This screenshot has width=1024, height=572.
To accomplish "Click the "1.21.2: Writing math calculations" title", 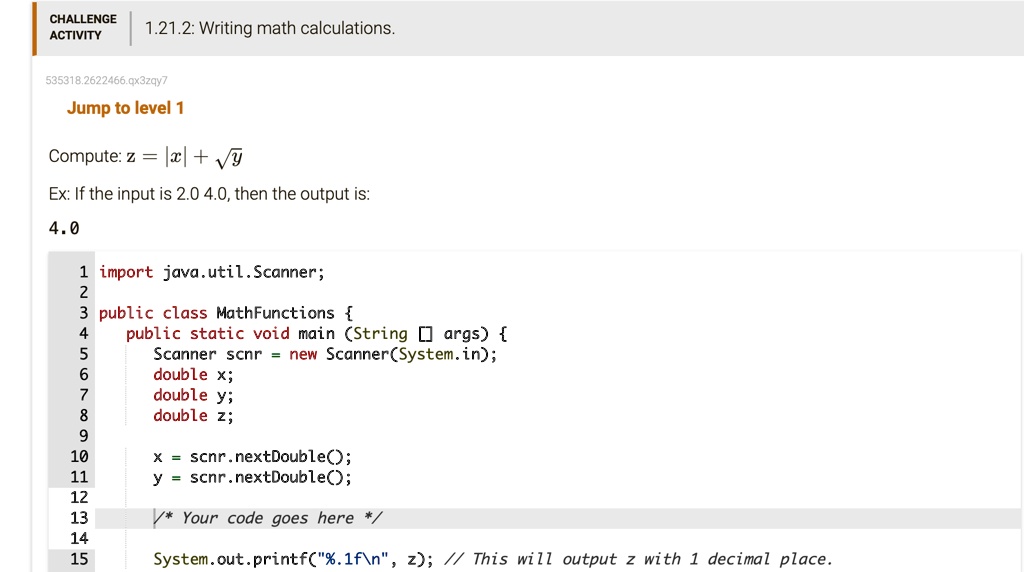I will (270, 28).
